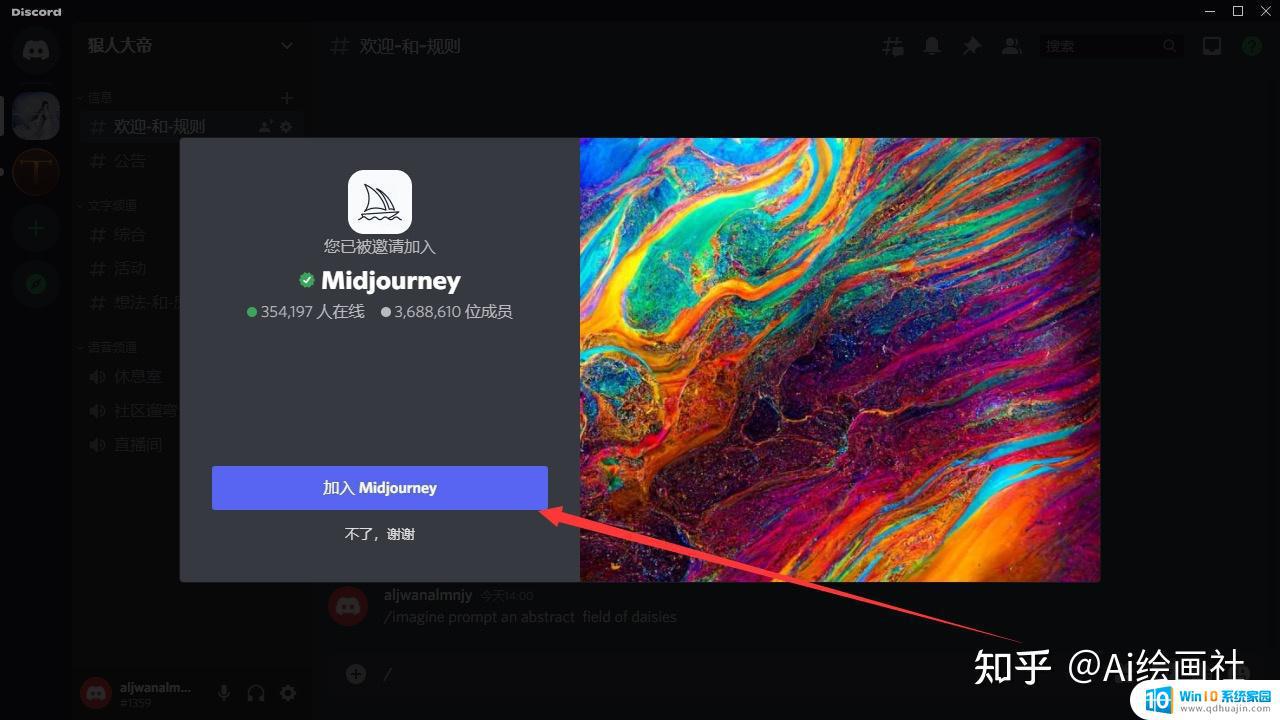Click the aljwanalm... username in user panel

155,687
